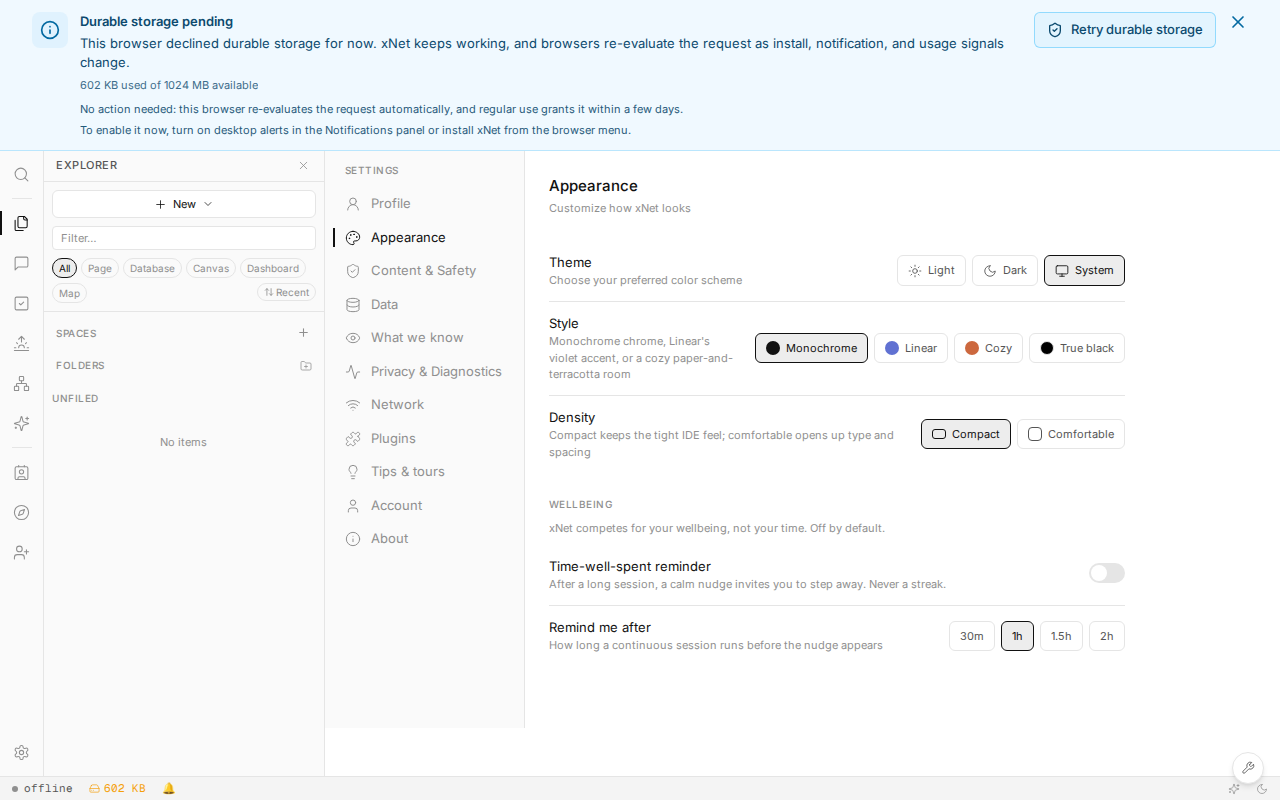
Task: Pick the Cozy terracotta style swatch
Action: tap(988, 348)
